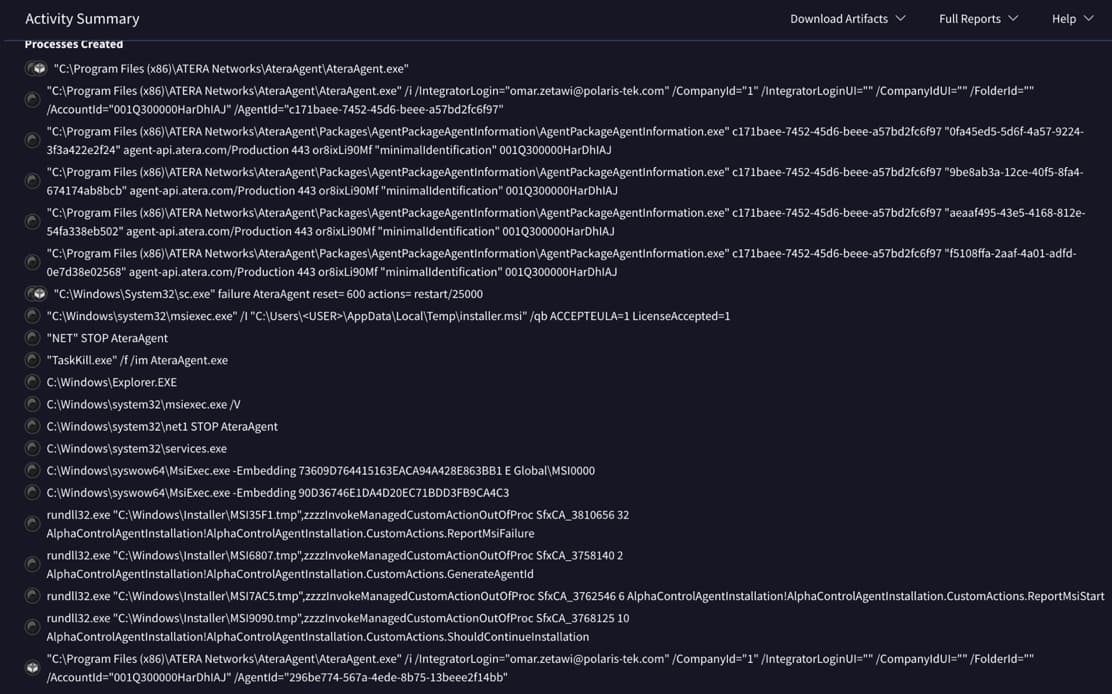Click the Activity Summary title
The width and height of the screenshot is (1112, 694).
coord(82,19)
